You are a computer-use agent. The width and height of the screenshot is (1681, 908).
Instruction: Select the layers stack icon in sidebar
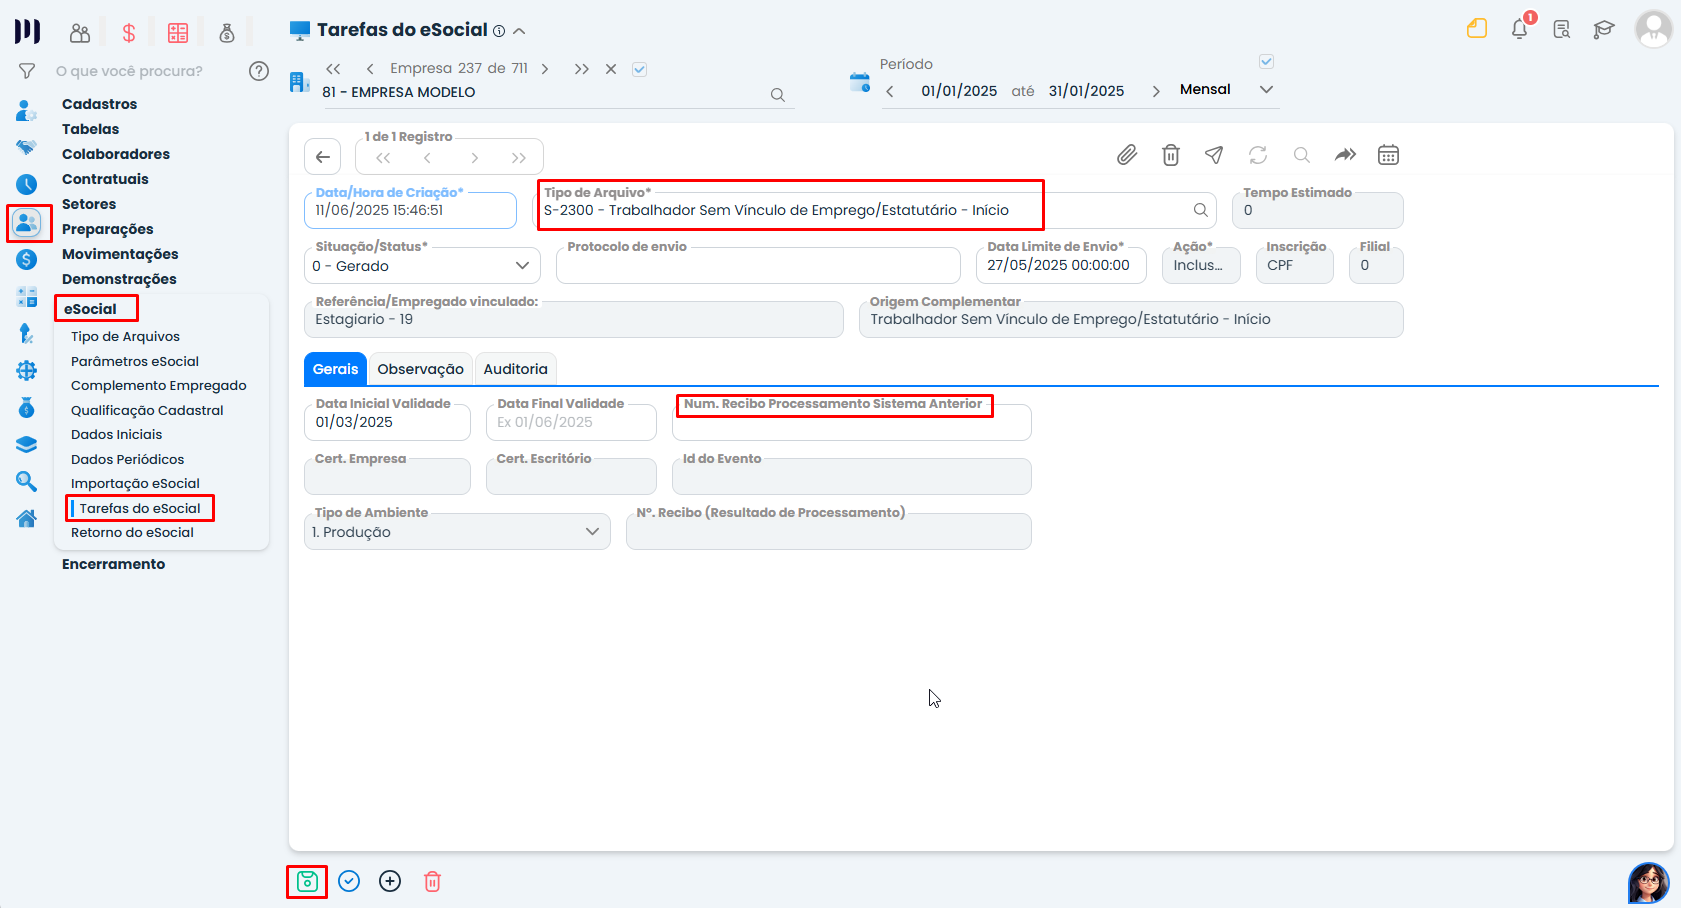click(27, 444)
